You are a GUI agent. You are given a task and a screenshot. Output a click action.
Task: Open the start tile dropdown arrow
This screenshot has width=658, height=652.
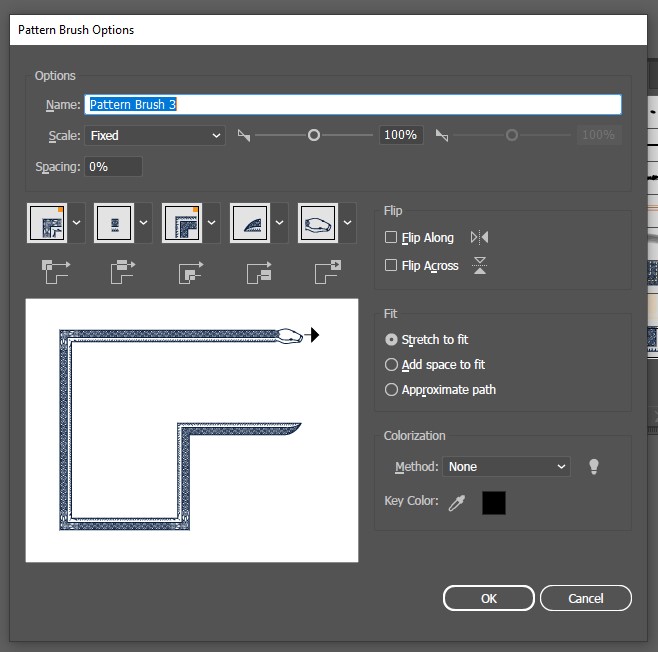(x=279, y=223)
